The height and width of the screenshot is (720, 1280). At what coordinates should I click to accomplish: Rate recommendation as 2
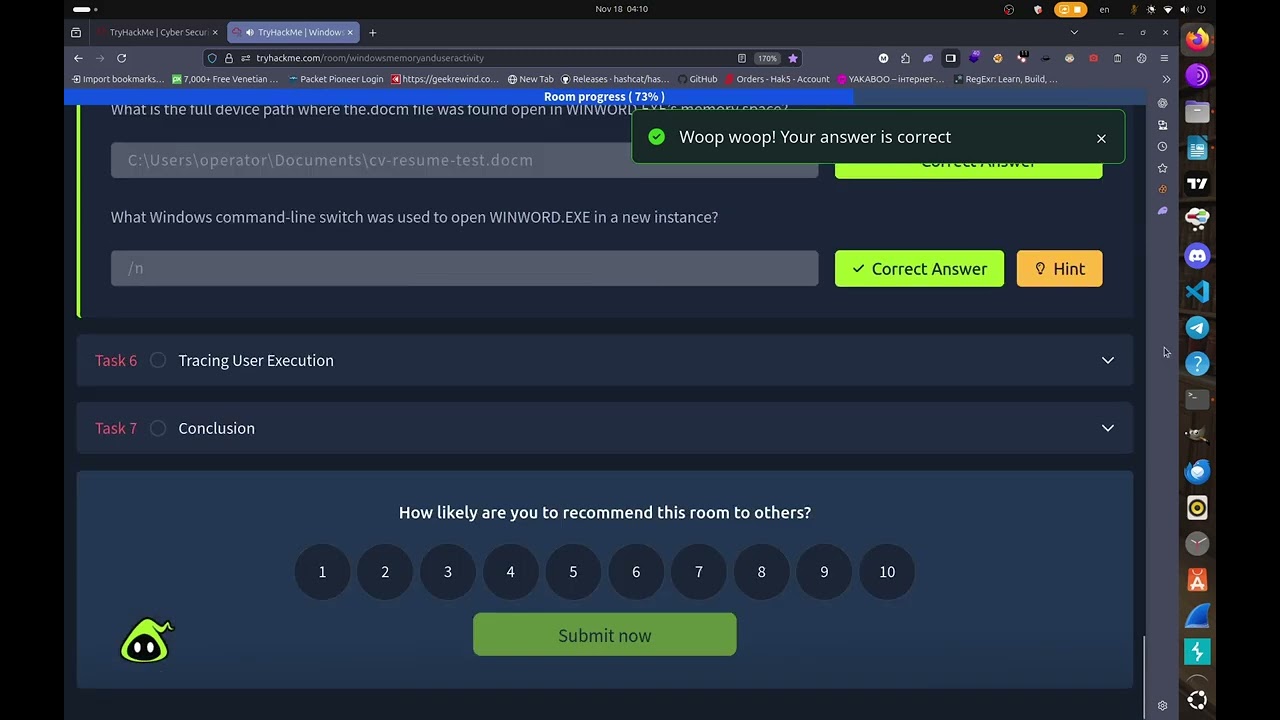[385, 572]
